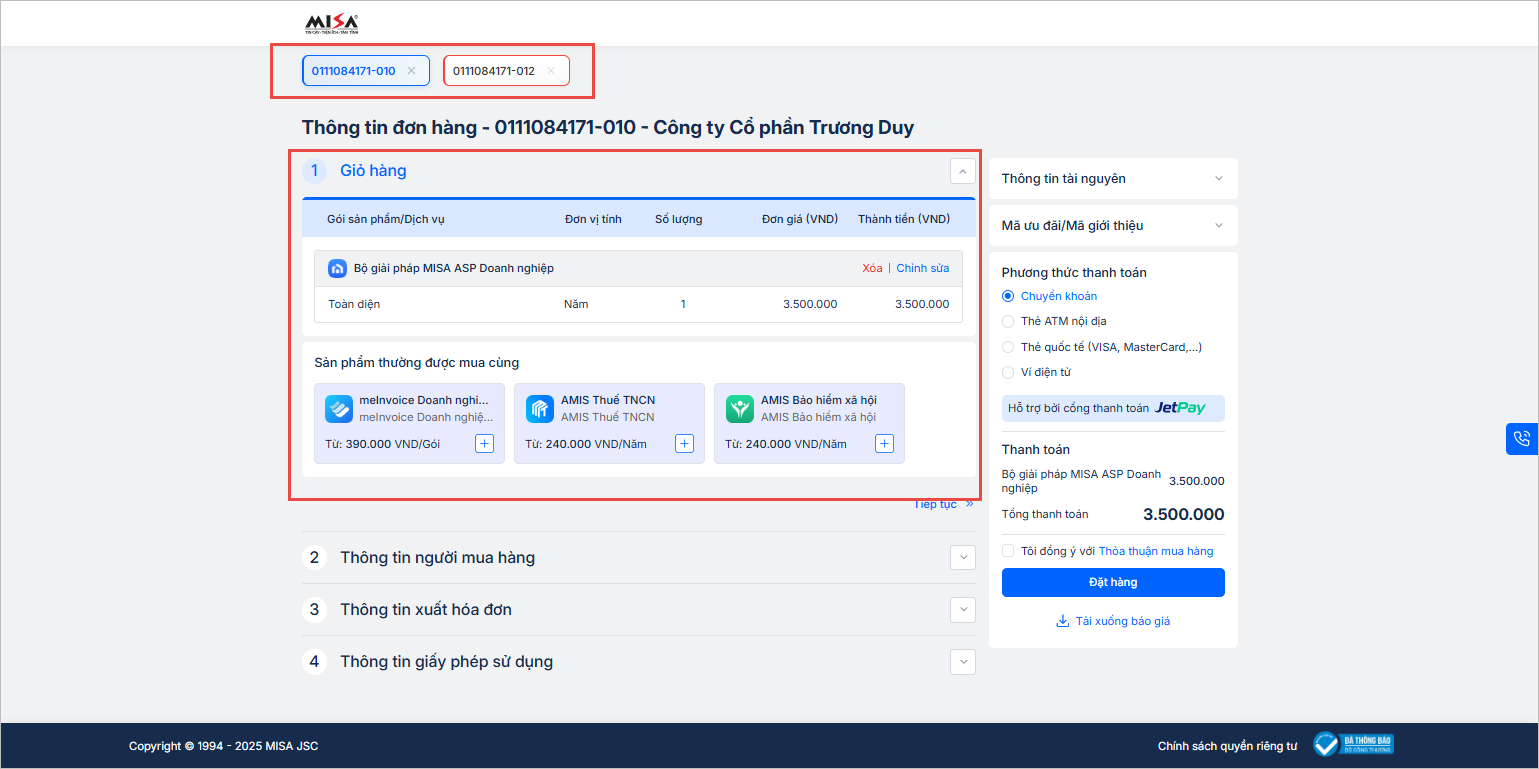1539x769 pixels.
Task: Click the MISA logo in header
Action: (x=331, y=24)
